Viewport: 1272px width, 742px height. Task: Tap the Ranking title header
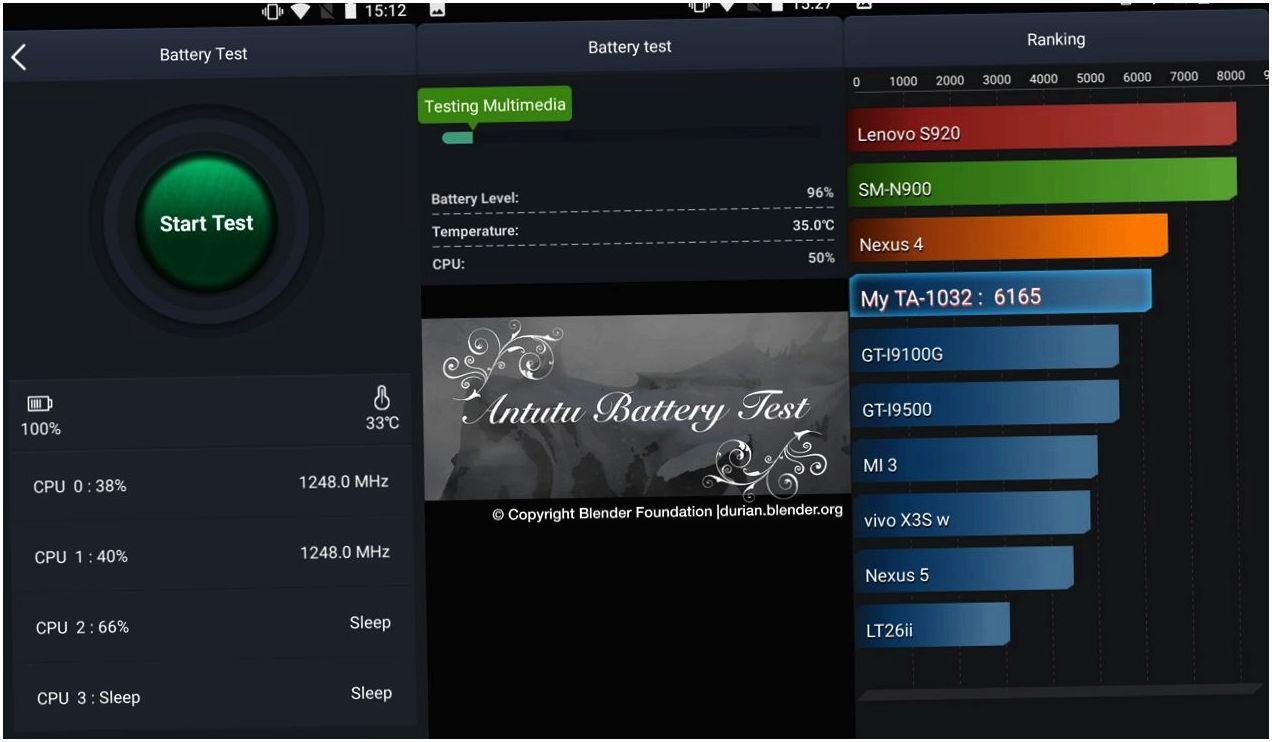point(1056,40)
